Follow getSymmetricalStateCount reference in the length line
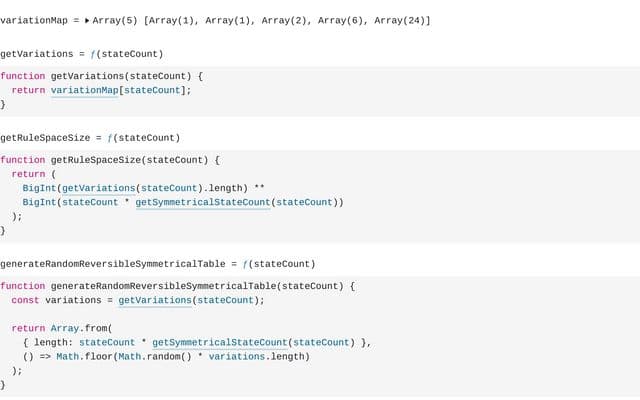The image size is (640, 400). (x=220, y=342)
